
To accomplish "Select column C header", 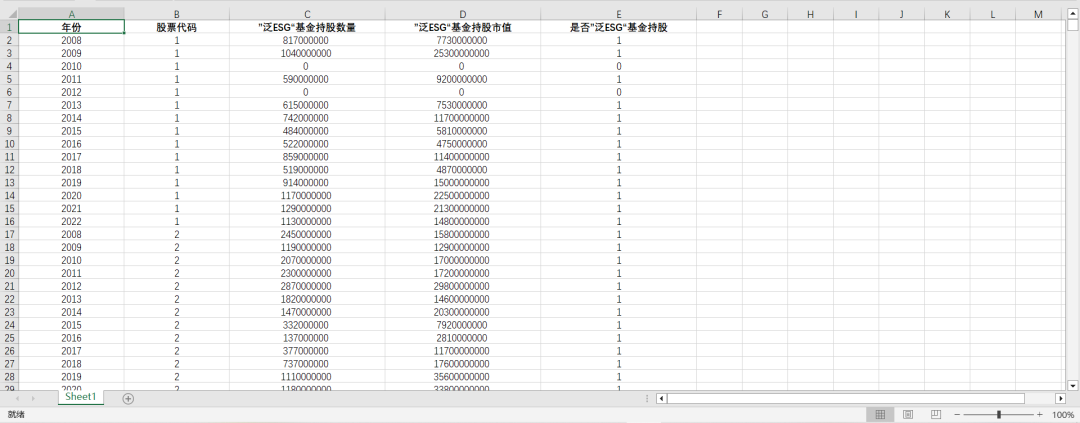I will click(307, 14).
